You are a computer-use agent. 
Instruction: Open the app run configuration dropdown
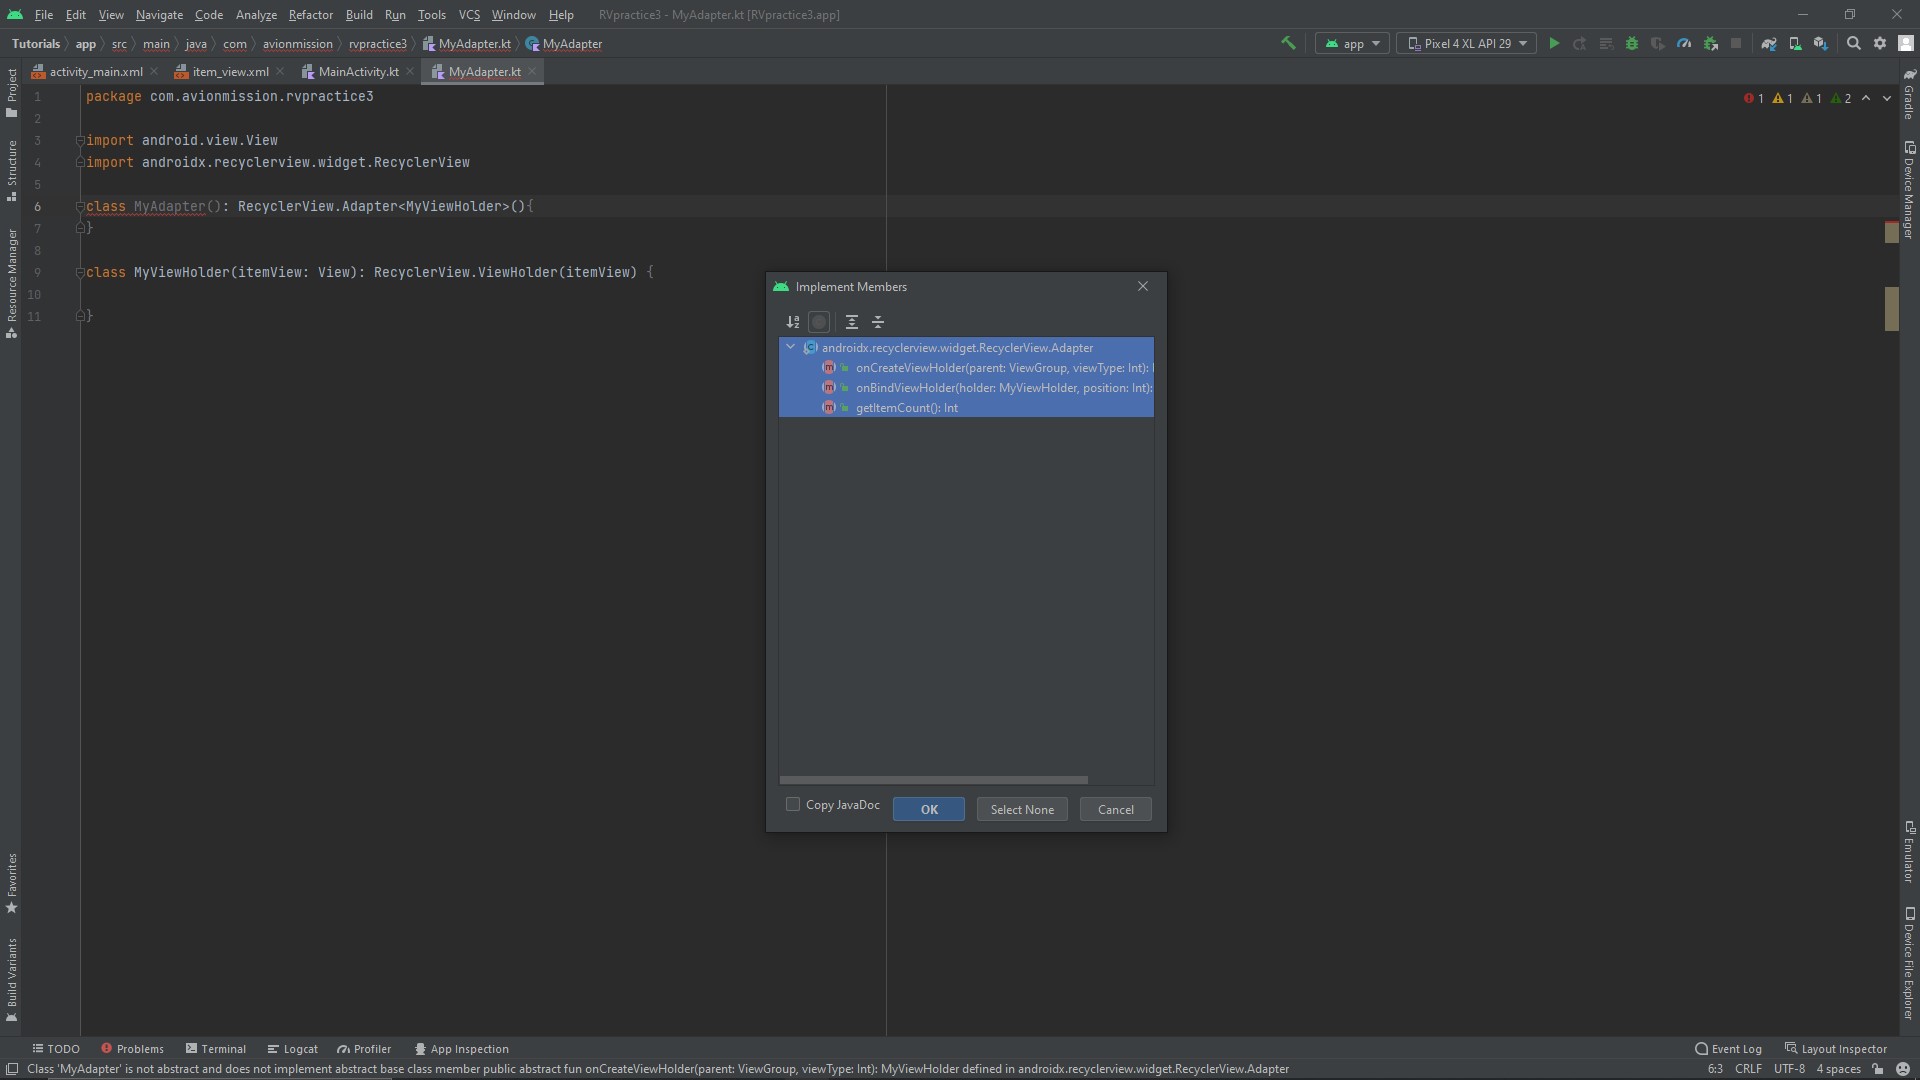(x=1352, y=44)
